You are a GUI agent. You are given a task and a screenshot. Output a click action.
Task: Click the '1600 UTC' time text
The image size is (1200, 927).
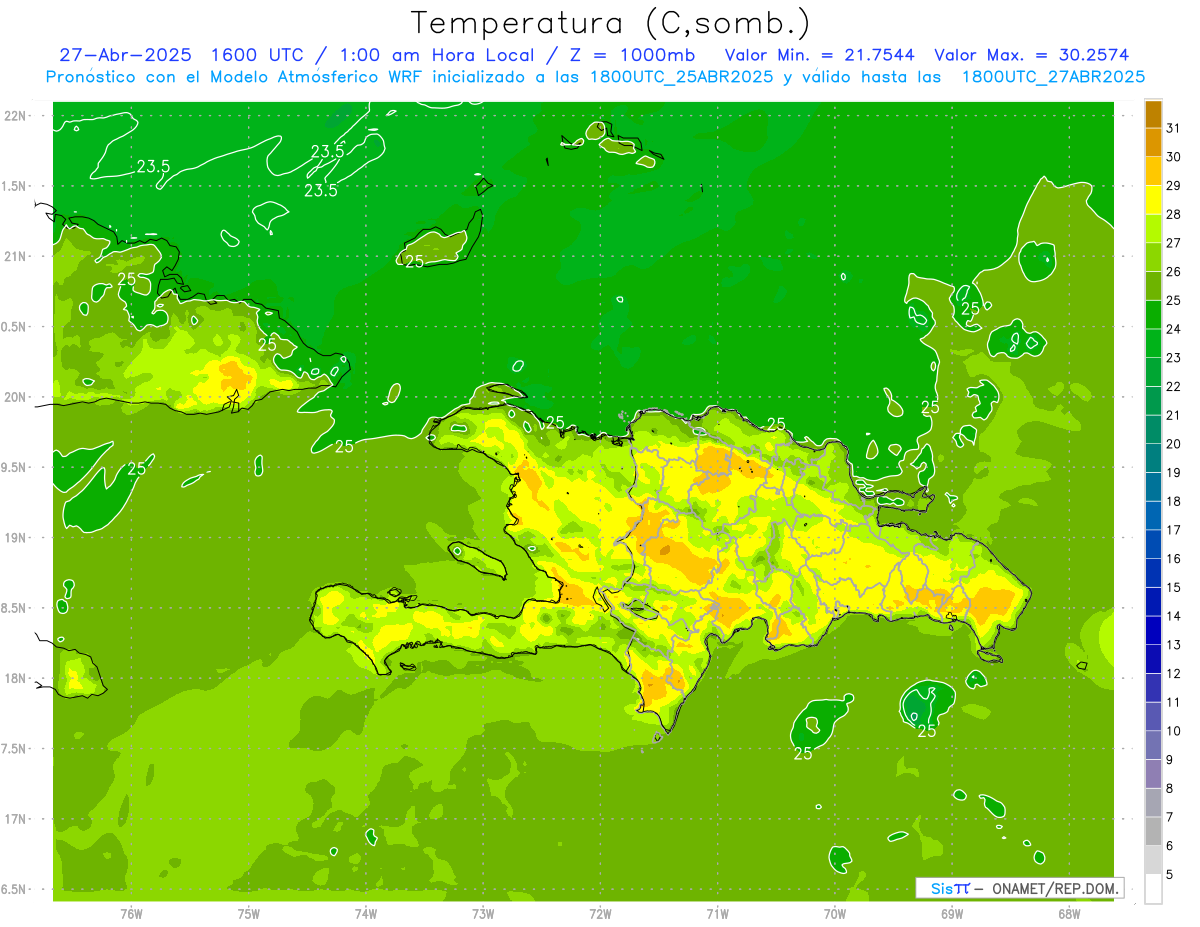(x=257, y=55)
